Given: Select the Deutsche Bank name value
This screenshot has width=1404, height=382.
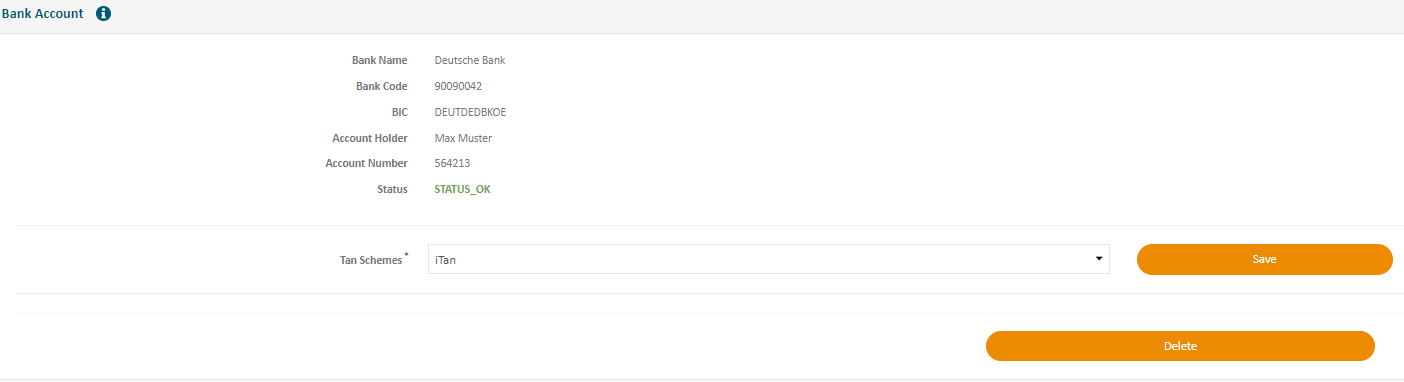Looking at the screenshot, I should click(470, 60).
